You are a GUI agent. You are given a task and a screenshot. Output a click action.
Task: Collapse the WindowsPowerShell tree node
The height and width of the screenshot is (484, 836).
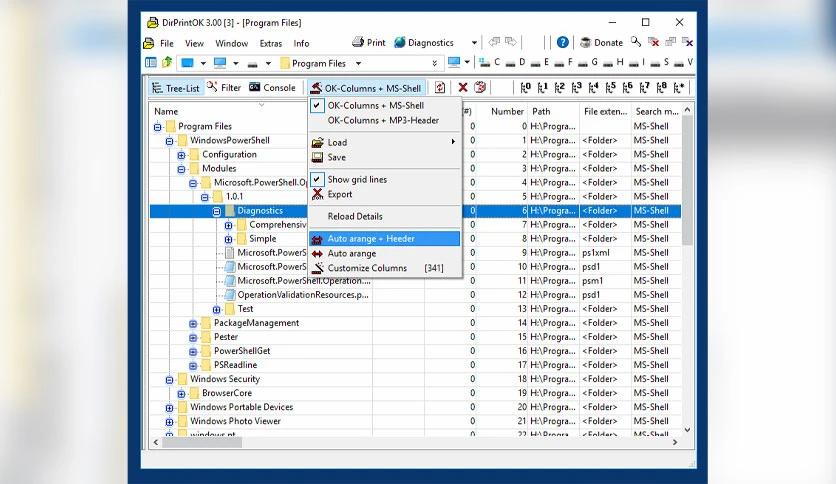tap(169, 141)
